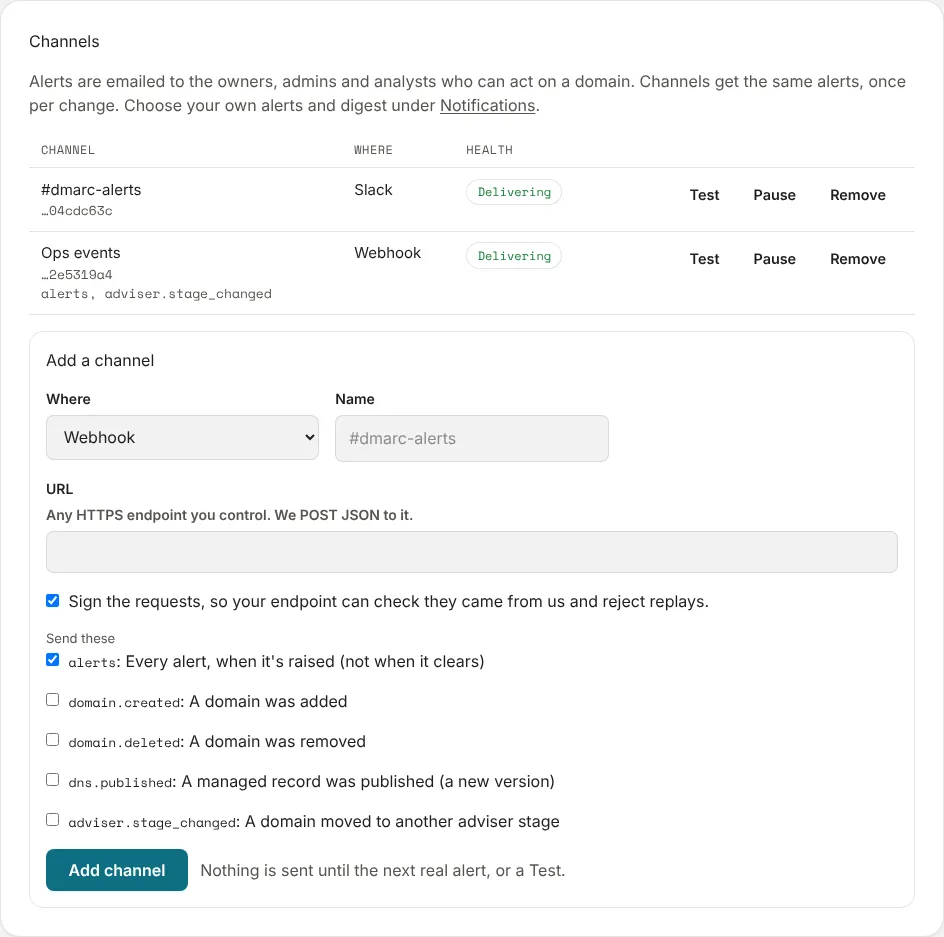Pause the #dmarc-alerts channel

click(774, 195)
